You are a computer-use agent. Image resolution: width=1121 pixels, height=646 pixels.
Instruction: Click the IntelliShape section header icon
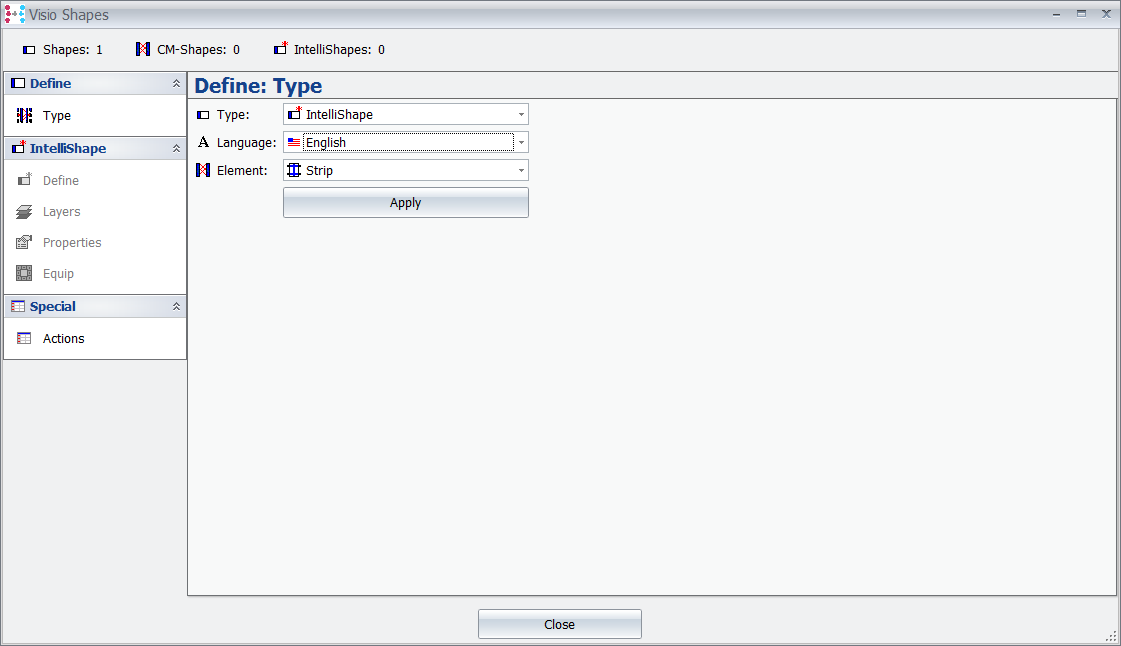pyautogui.click(x=19, y=147)
